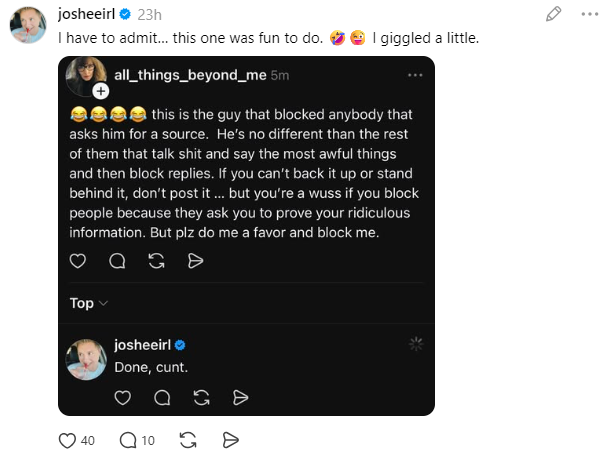
Task: Comment on josheeirl's "Done" reply
Action: [161, 397]
